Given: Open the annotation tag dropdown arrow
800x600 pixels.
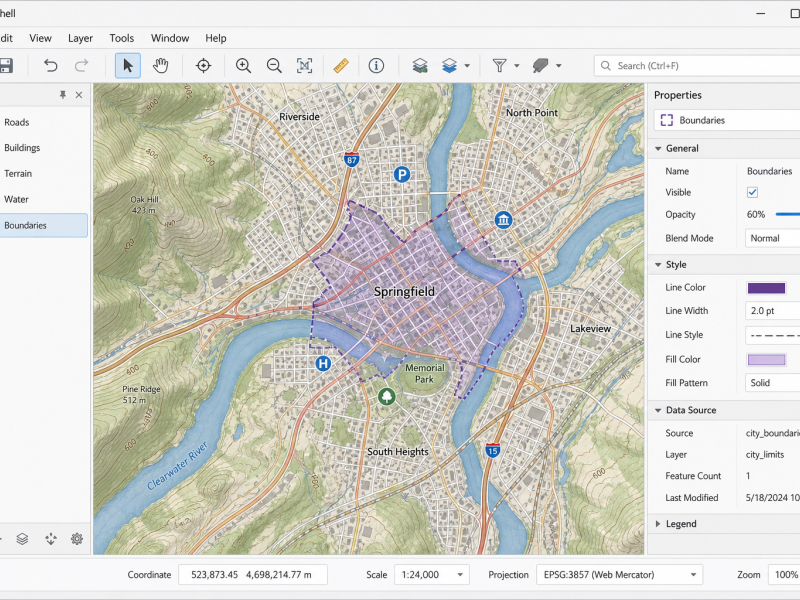Looking at the screenshot, I should [559, 66].
